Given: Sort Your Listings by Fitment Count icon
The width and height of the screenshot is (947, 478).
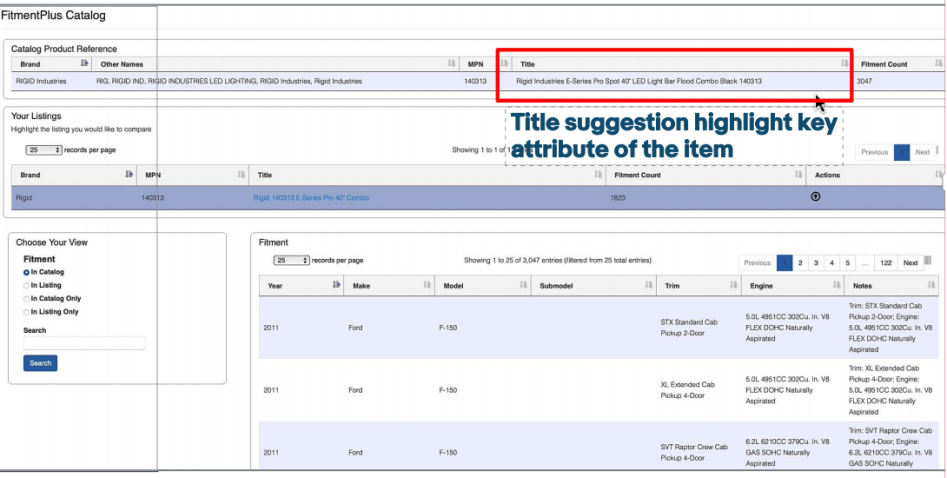Looking at the screenshot, I should (x=798, y=175).
